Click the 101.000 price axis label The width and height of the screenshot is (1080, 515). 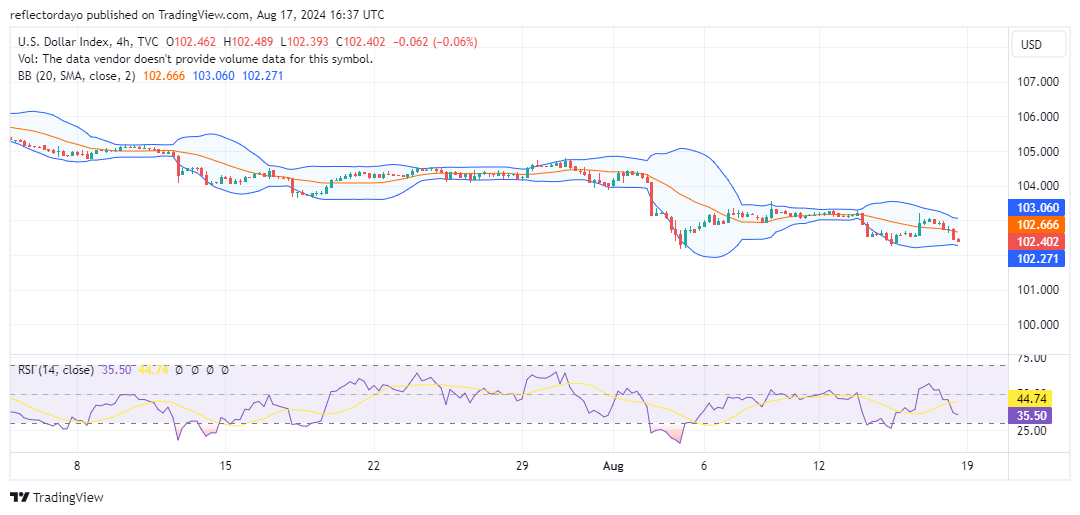coord(1038,290)
